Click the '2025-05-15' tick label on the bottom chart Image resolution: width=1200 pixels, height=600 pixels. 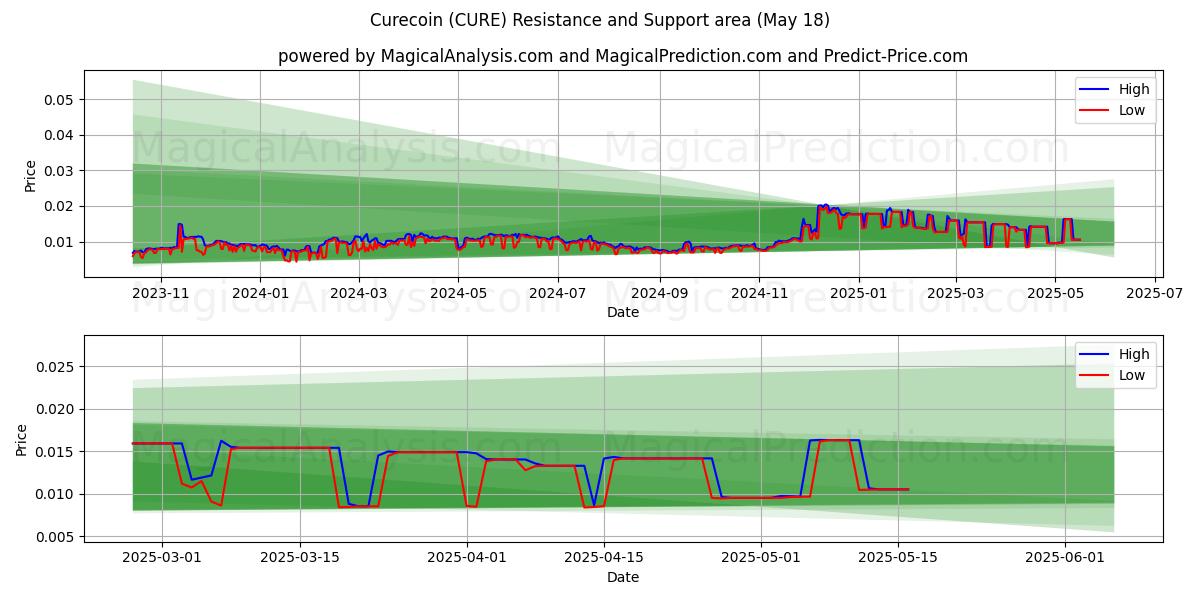[x=899, y=558]
